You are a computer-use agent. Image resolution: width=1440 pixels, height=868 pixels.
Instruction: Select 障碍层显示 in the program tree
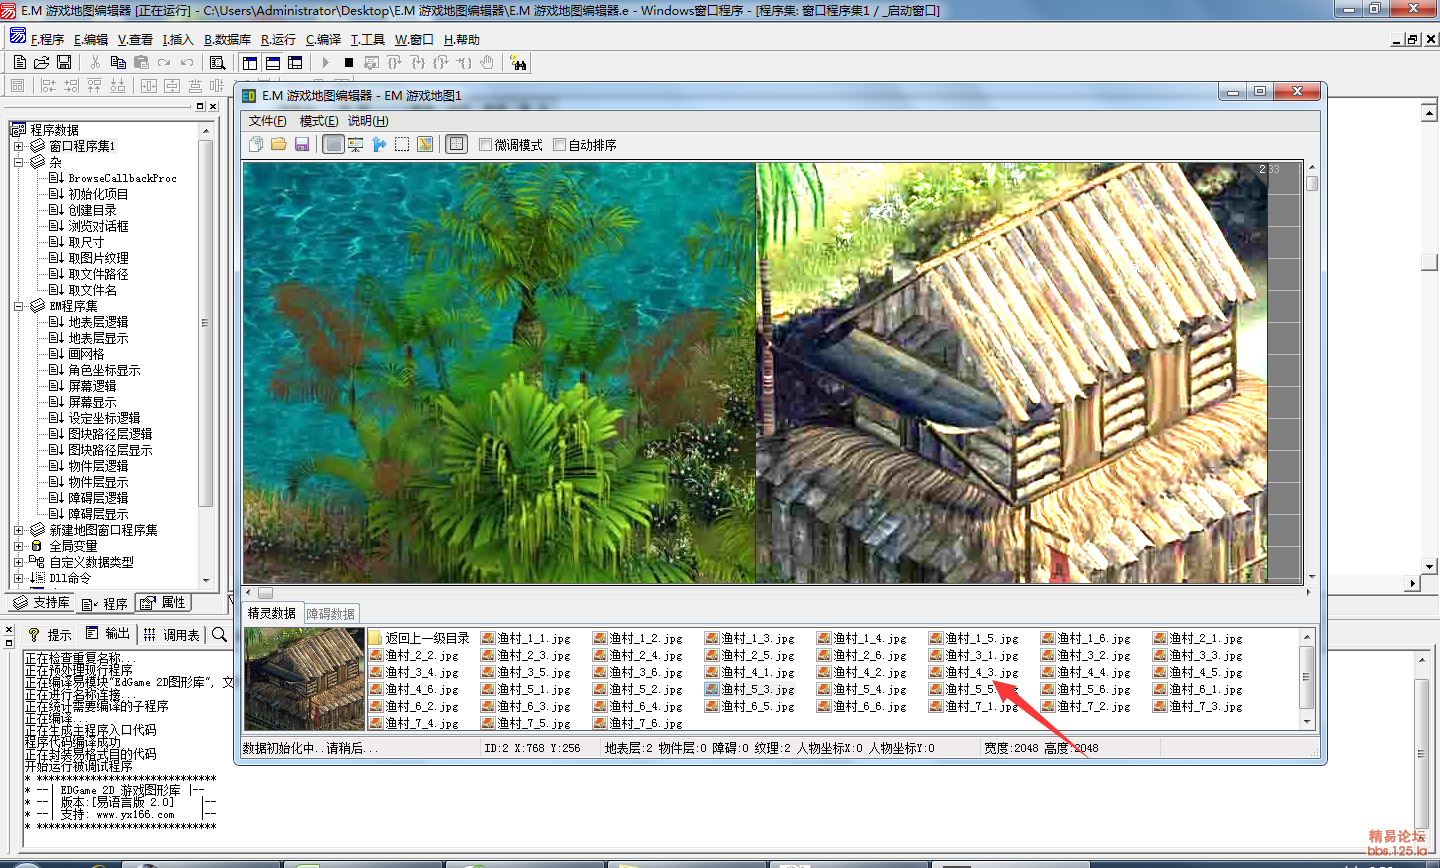point(98,514)
